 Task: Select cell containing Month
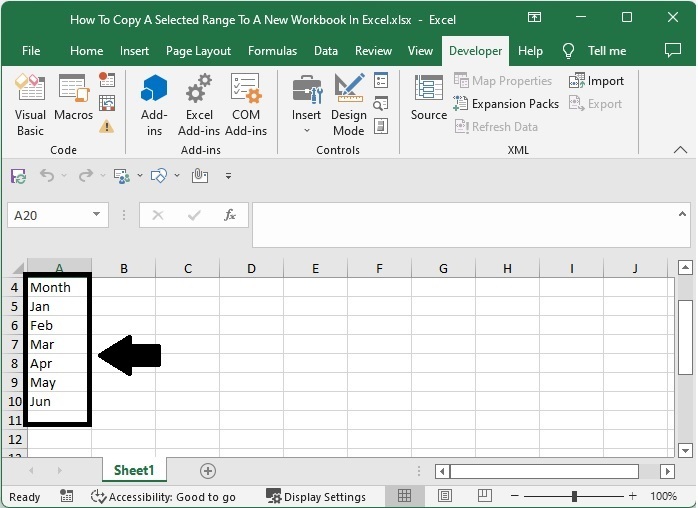pyautogui.click(x=59, y=287)
